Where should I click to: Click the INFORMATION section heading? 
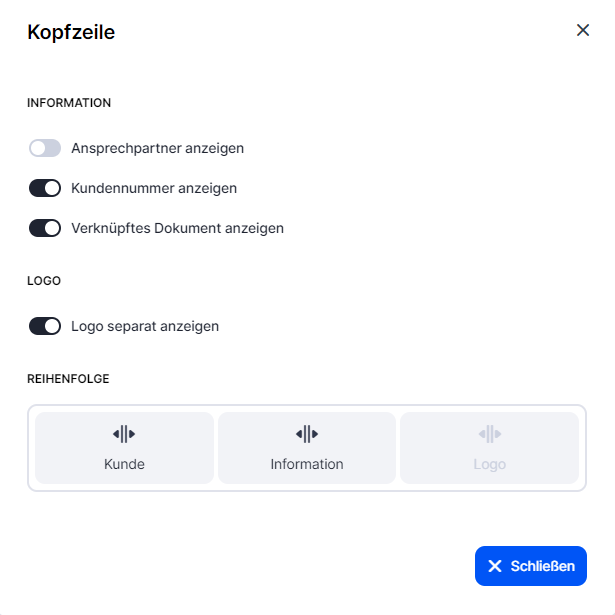coord(69,103)
